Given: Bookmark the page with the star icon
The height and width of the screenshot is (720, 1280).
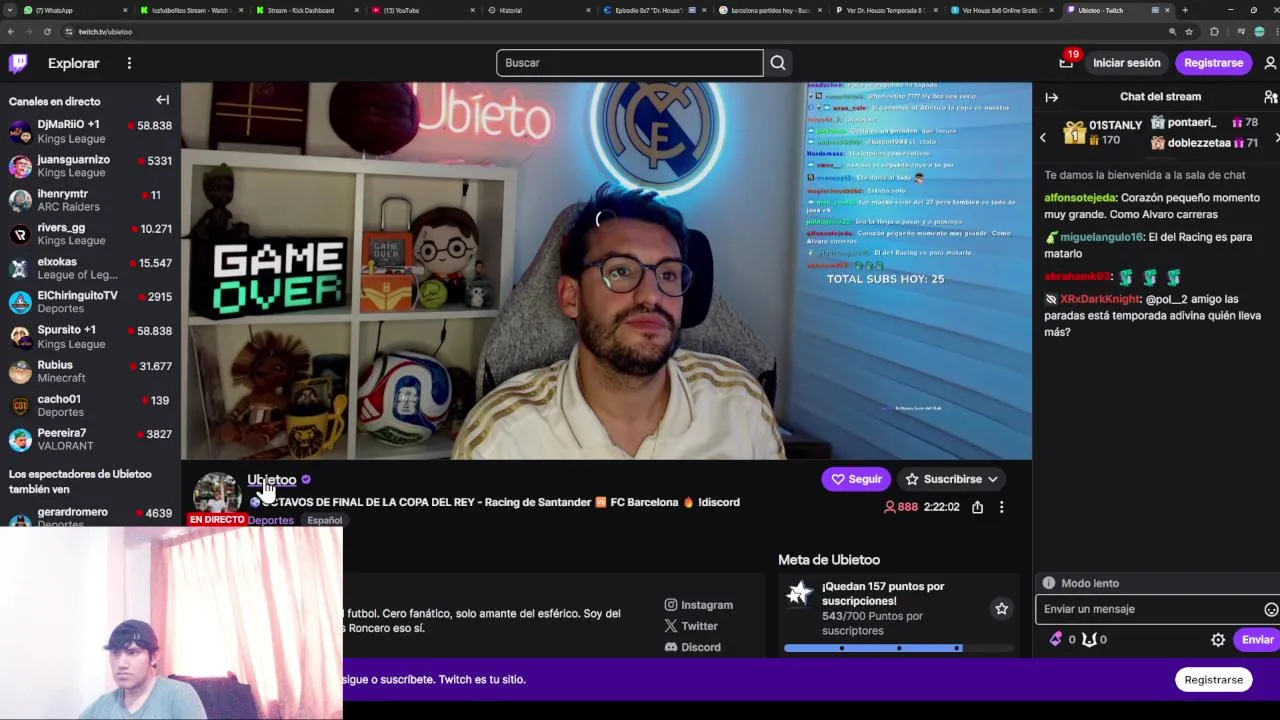Looking at the screenshot, I should point(1189,32).
